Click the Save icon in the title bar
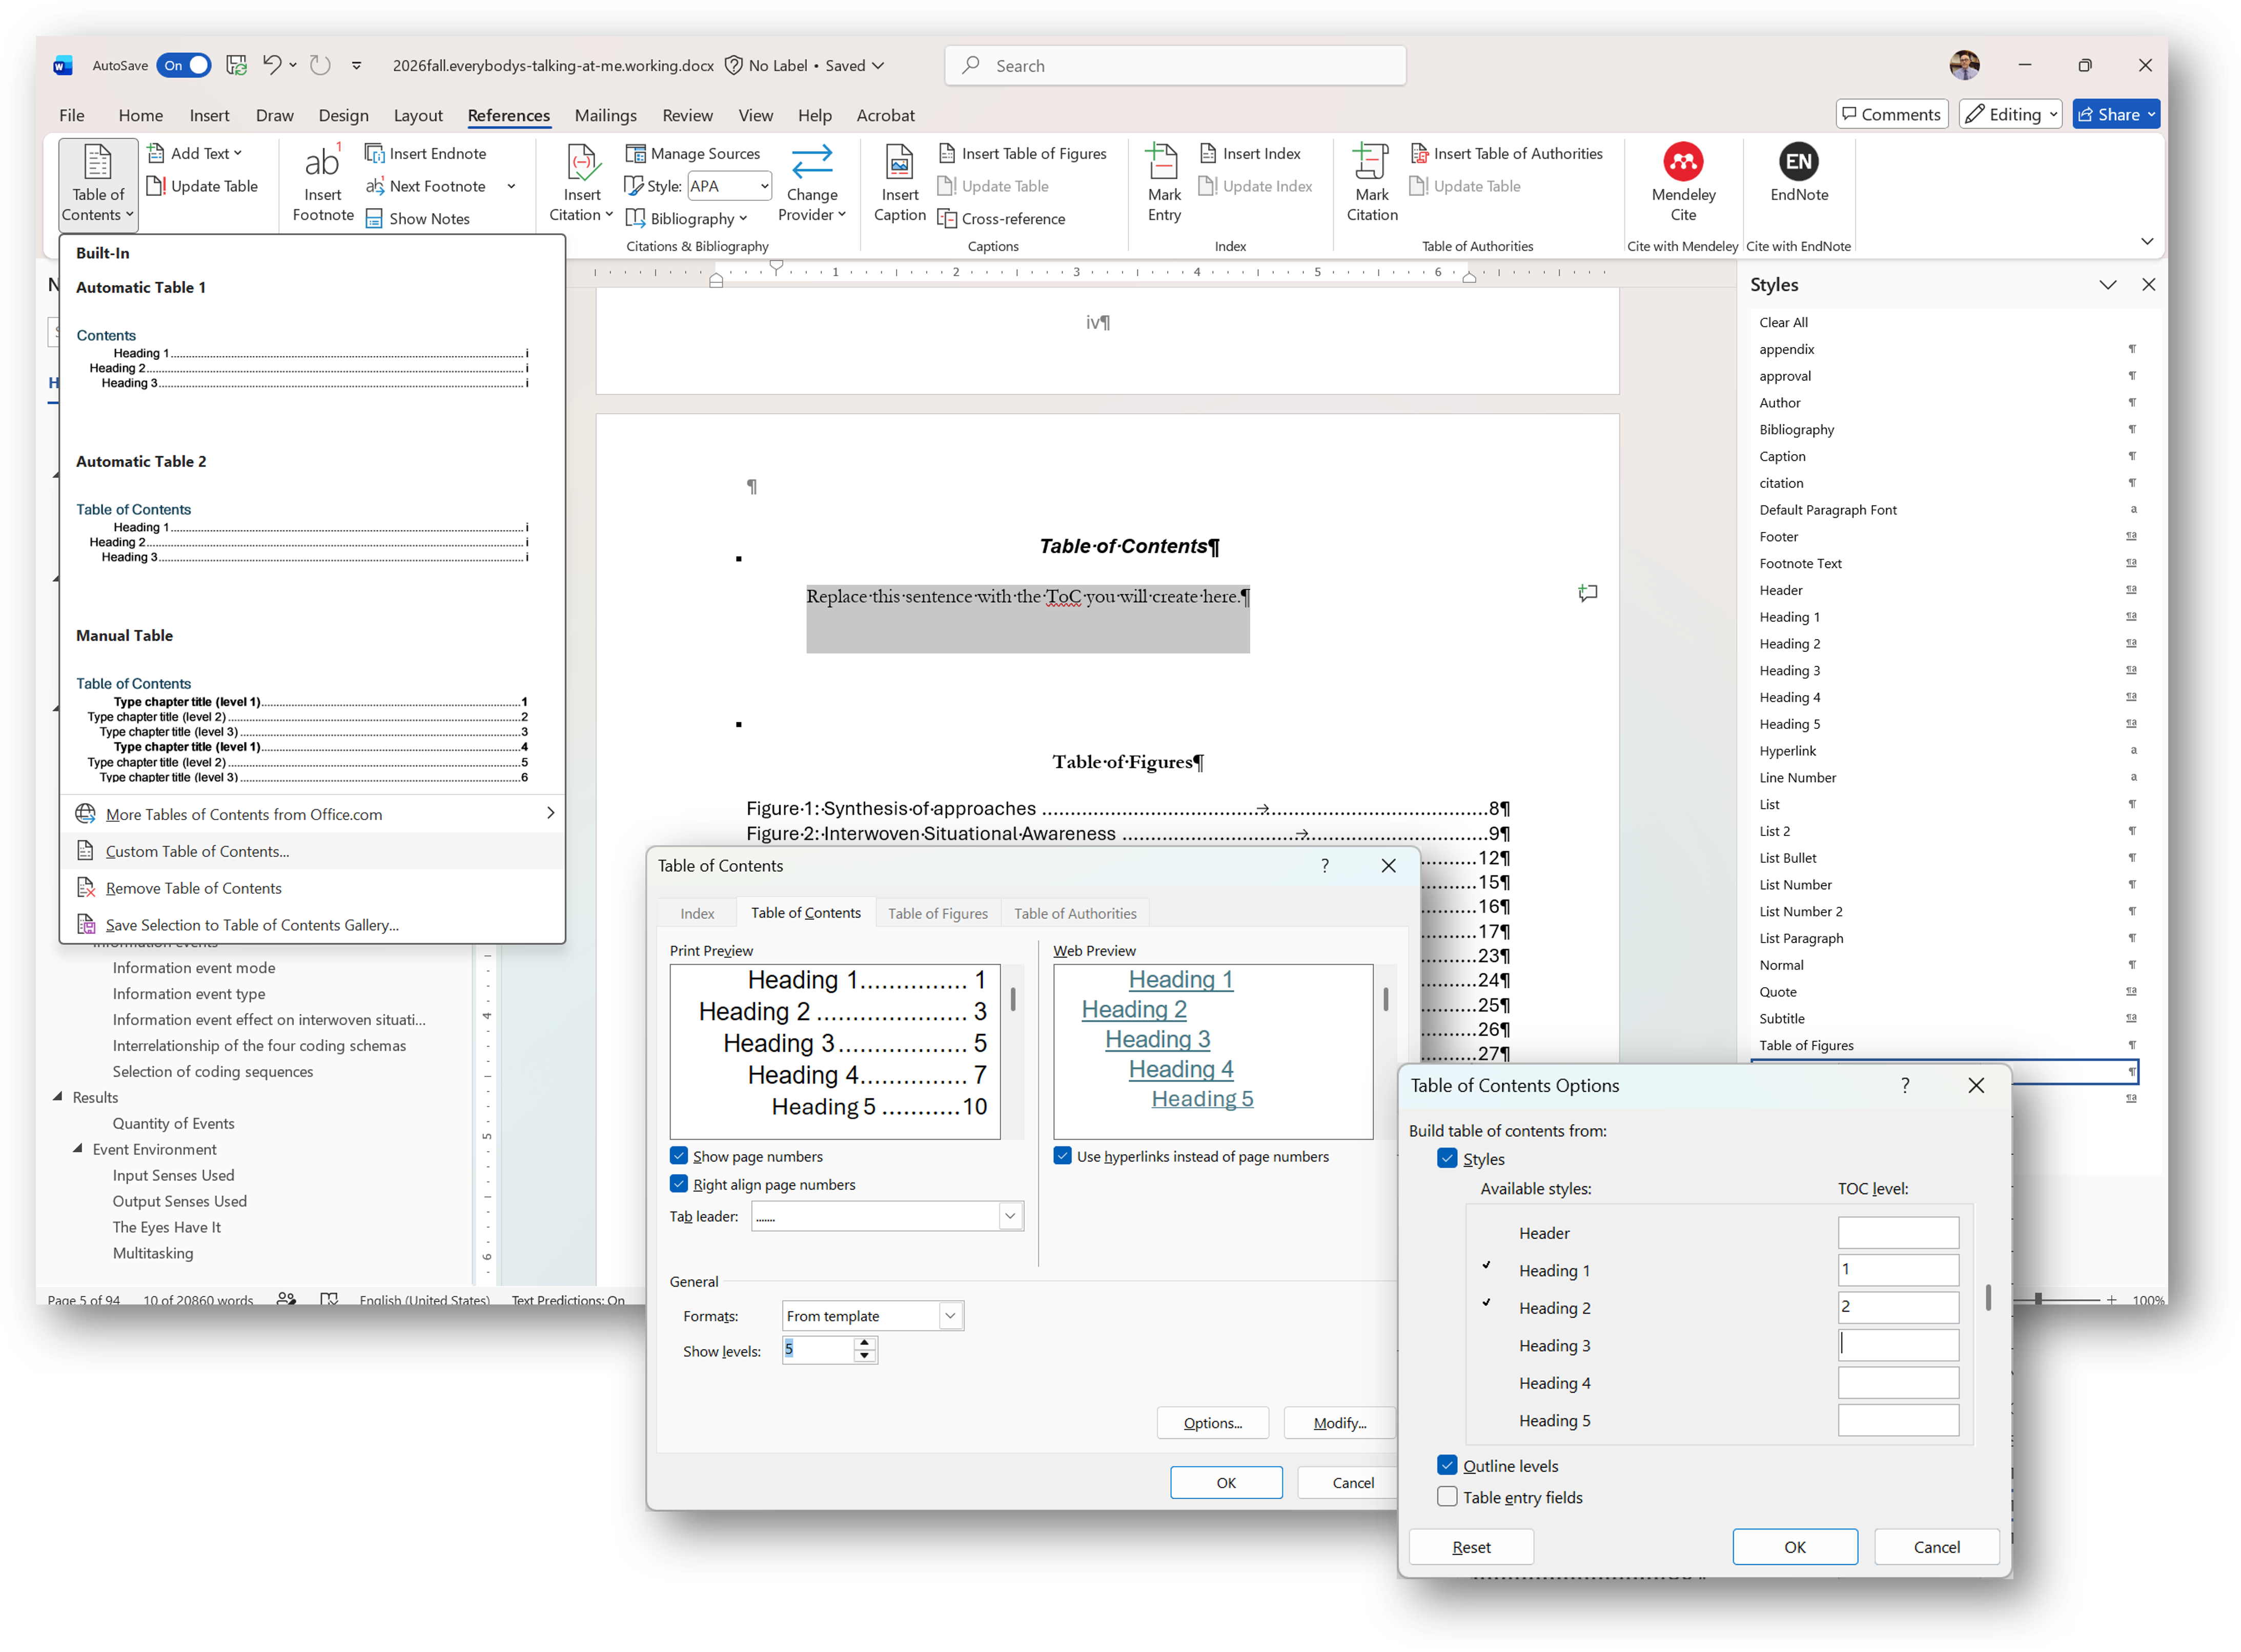Image resolution: width=2241 pixels, height=1652 pixels. (236, 65)
